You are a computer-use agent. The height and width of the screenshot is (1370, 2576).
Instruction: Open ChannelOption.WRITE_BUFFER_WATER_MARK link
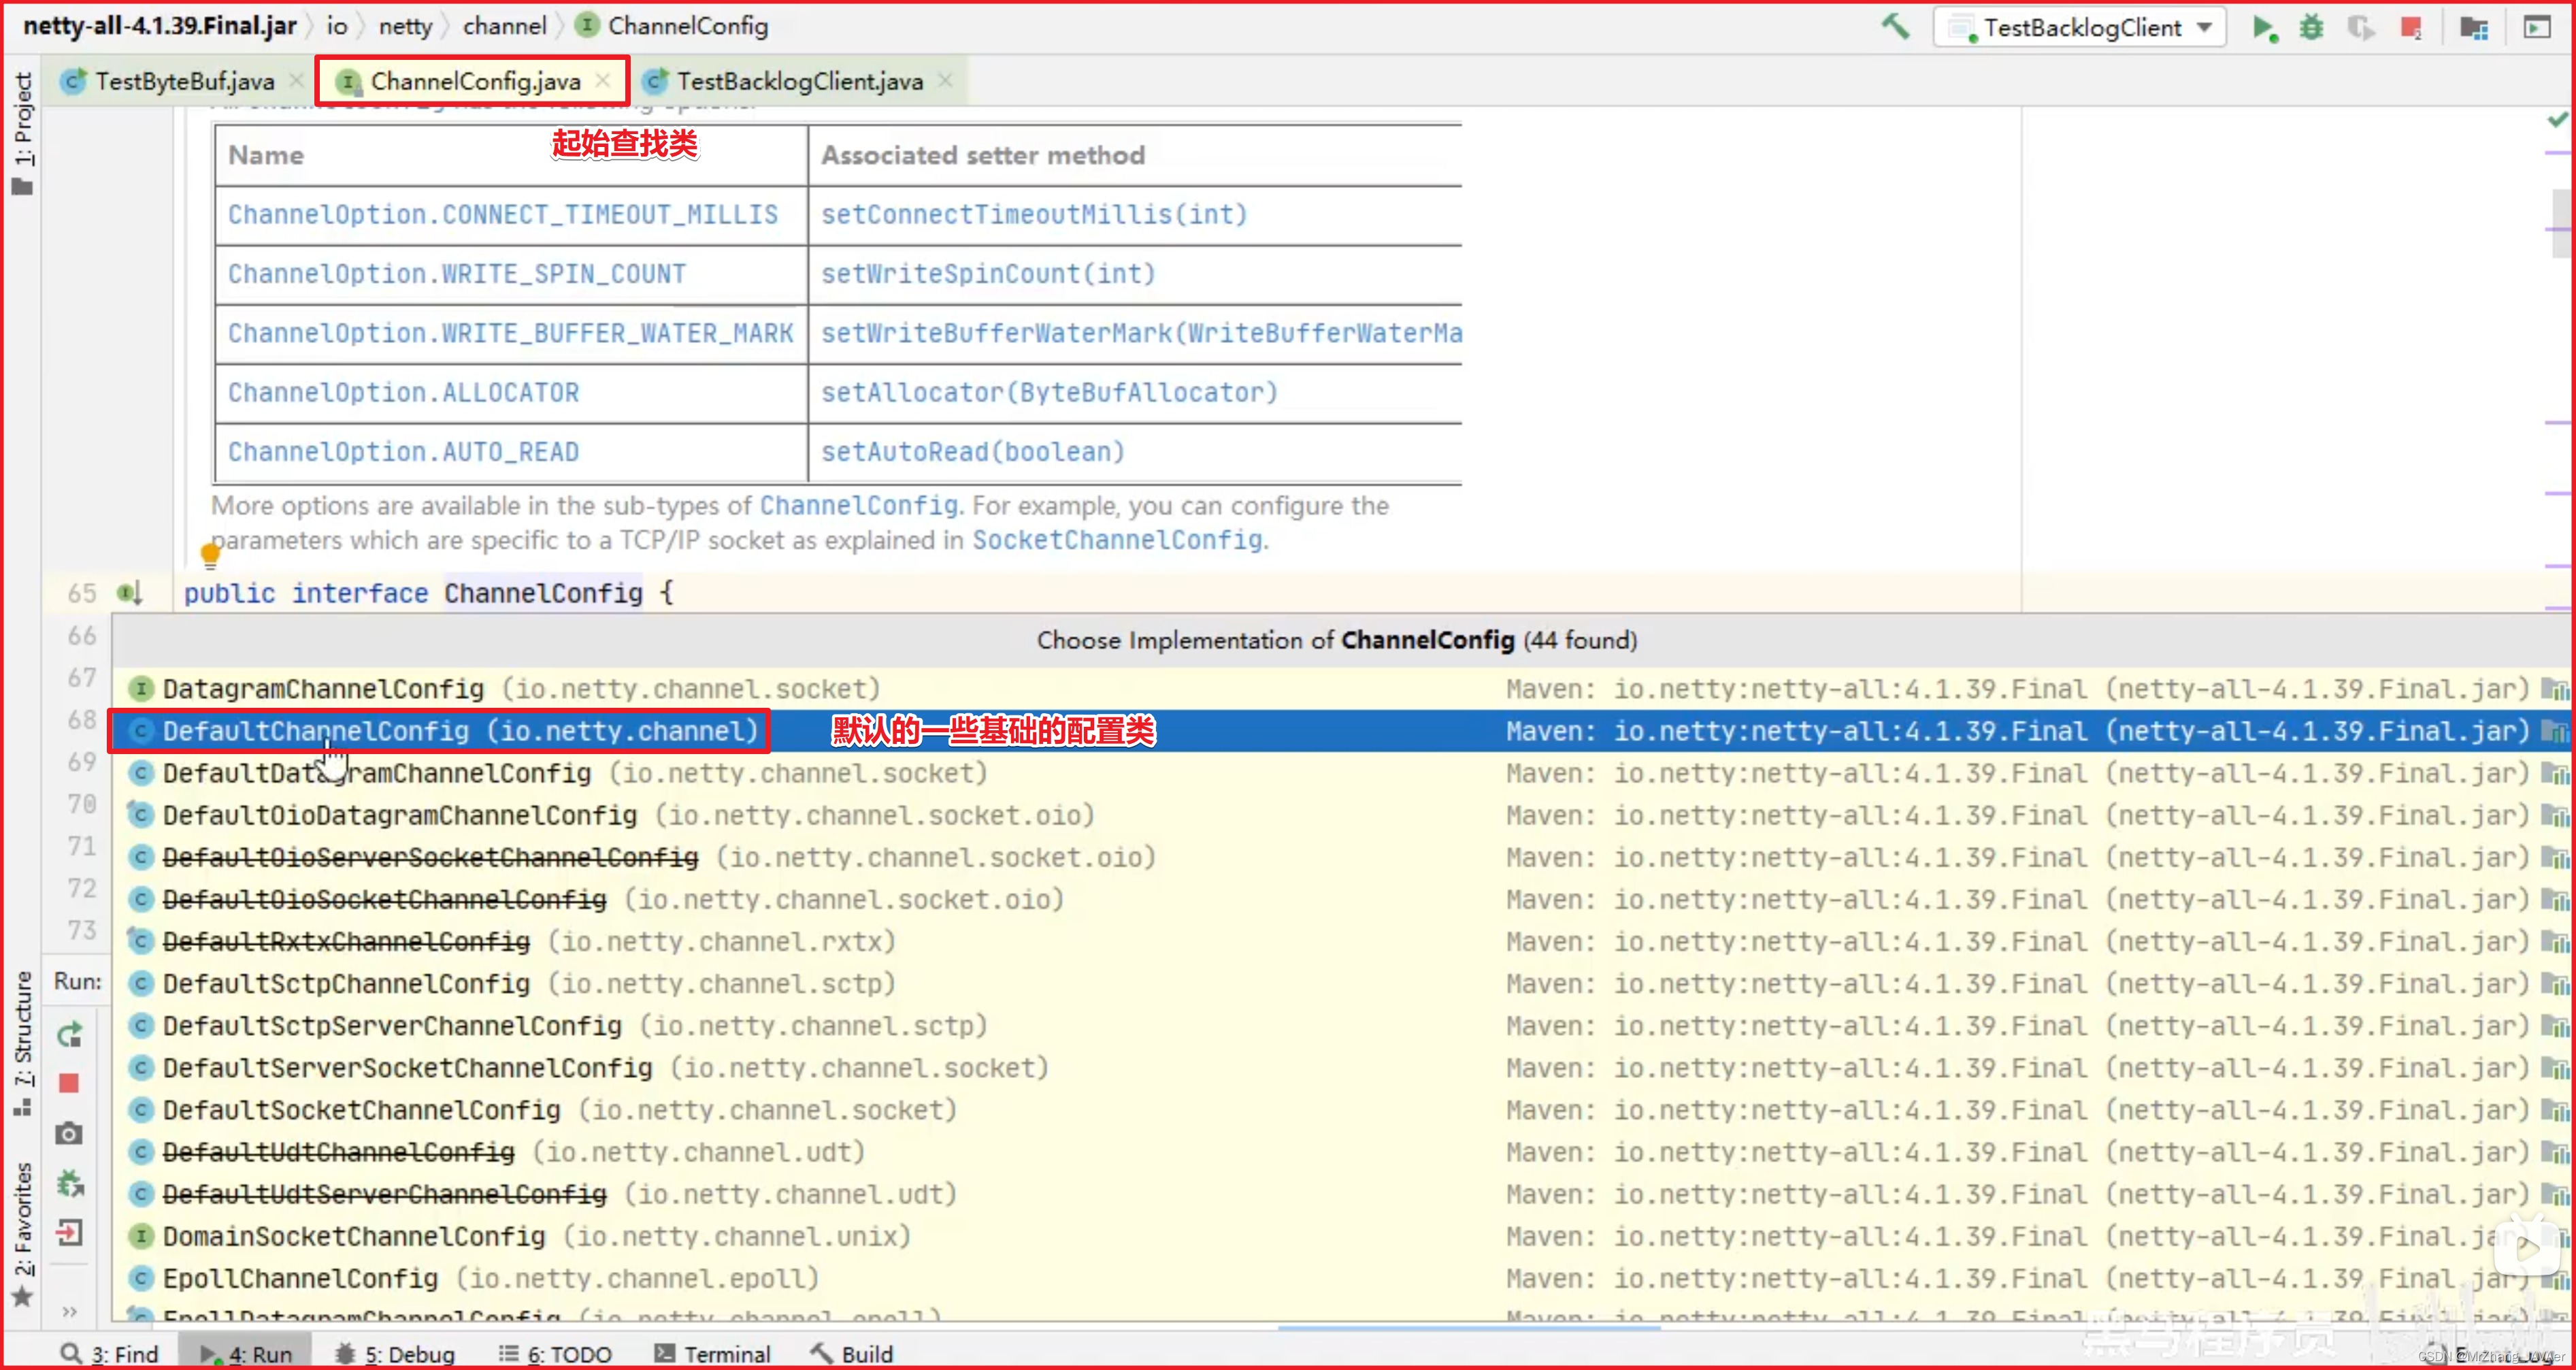[510, 333]
